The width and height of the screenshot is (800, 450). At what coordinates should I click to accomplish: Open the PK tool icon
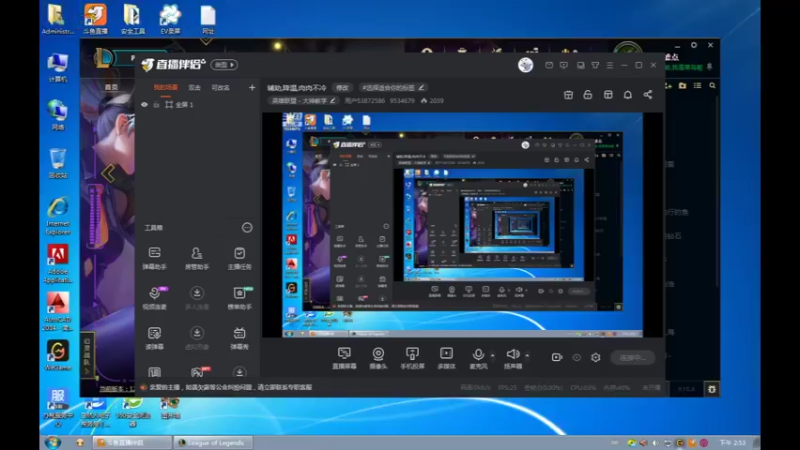tap(198, 372)
